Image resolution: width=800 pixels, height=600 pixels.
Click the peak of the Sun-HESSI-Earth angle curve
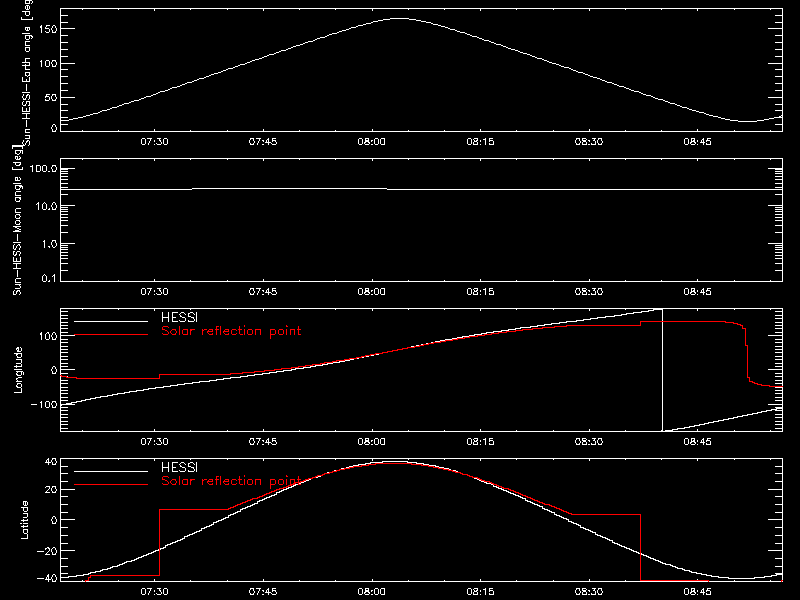pos(399,18)
